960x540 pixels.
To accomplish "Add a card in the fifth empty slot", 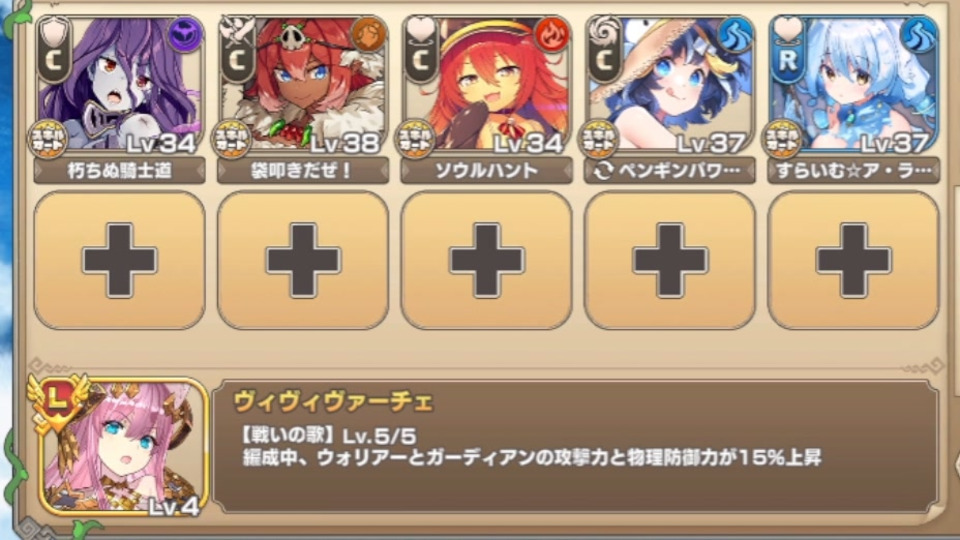I will (853, 260).
